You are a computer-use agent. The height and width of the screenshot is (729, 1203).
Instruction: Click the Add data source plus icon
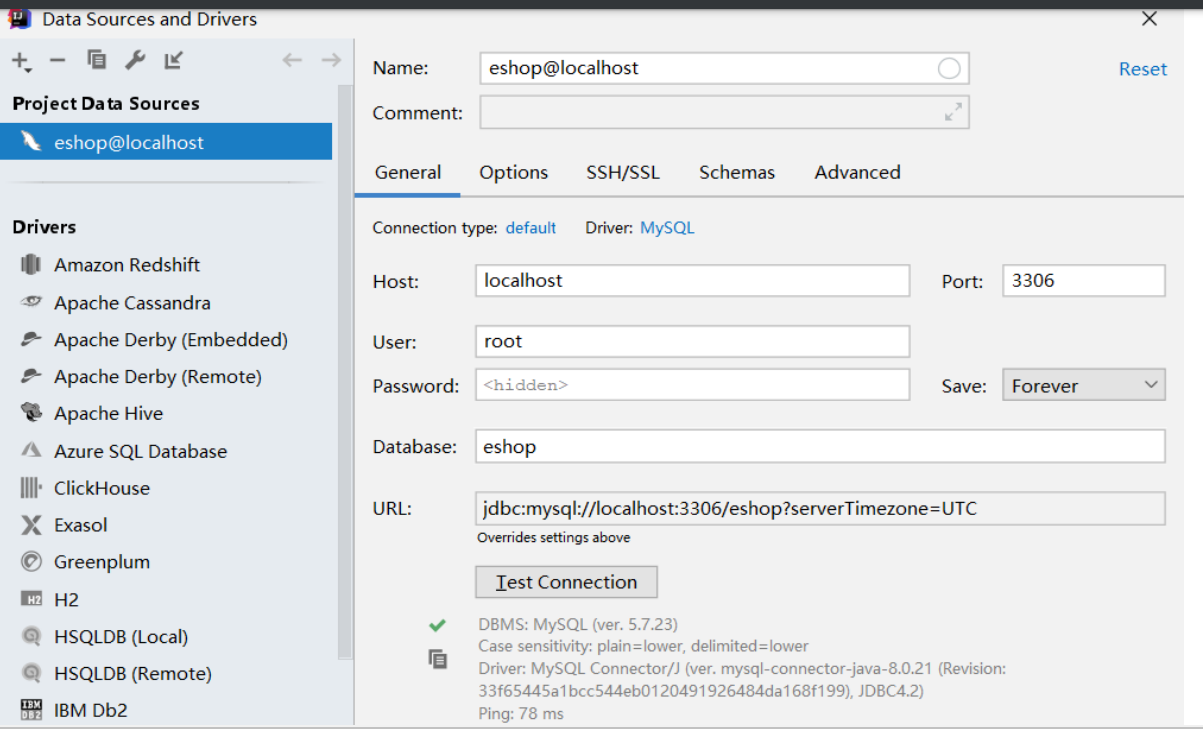[21, 61]
